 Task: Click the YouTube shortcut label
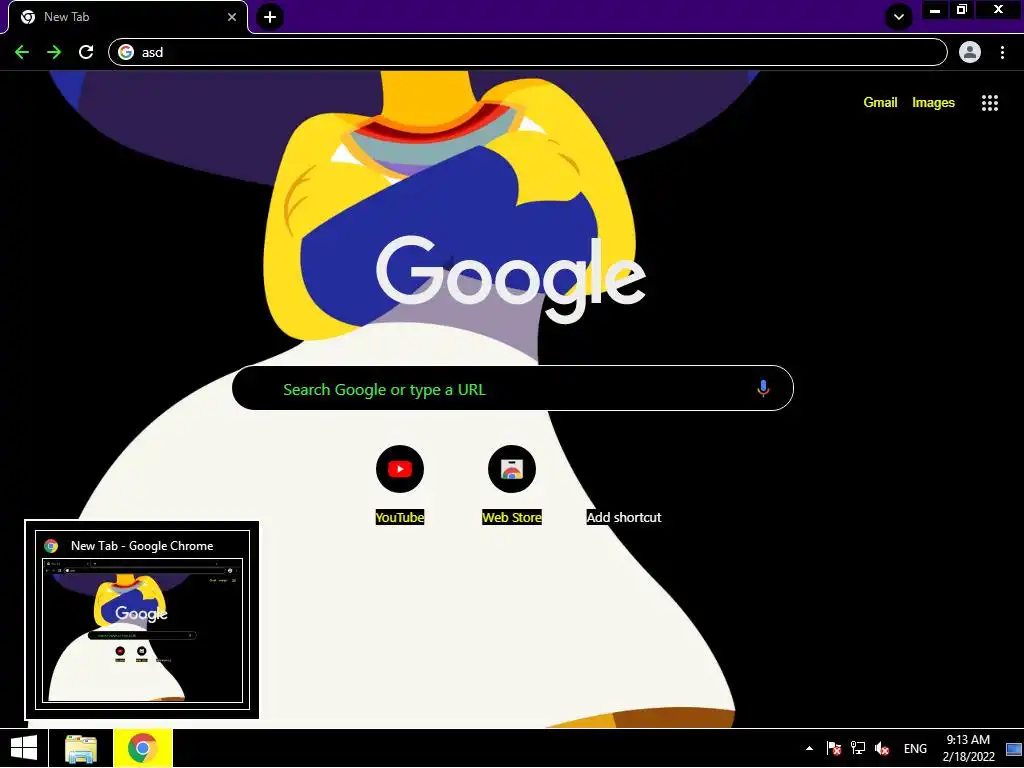400,517
